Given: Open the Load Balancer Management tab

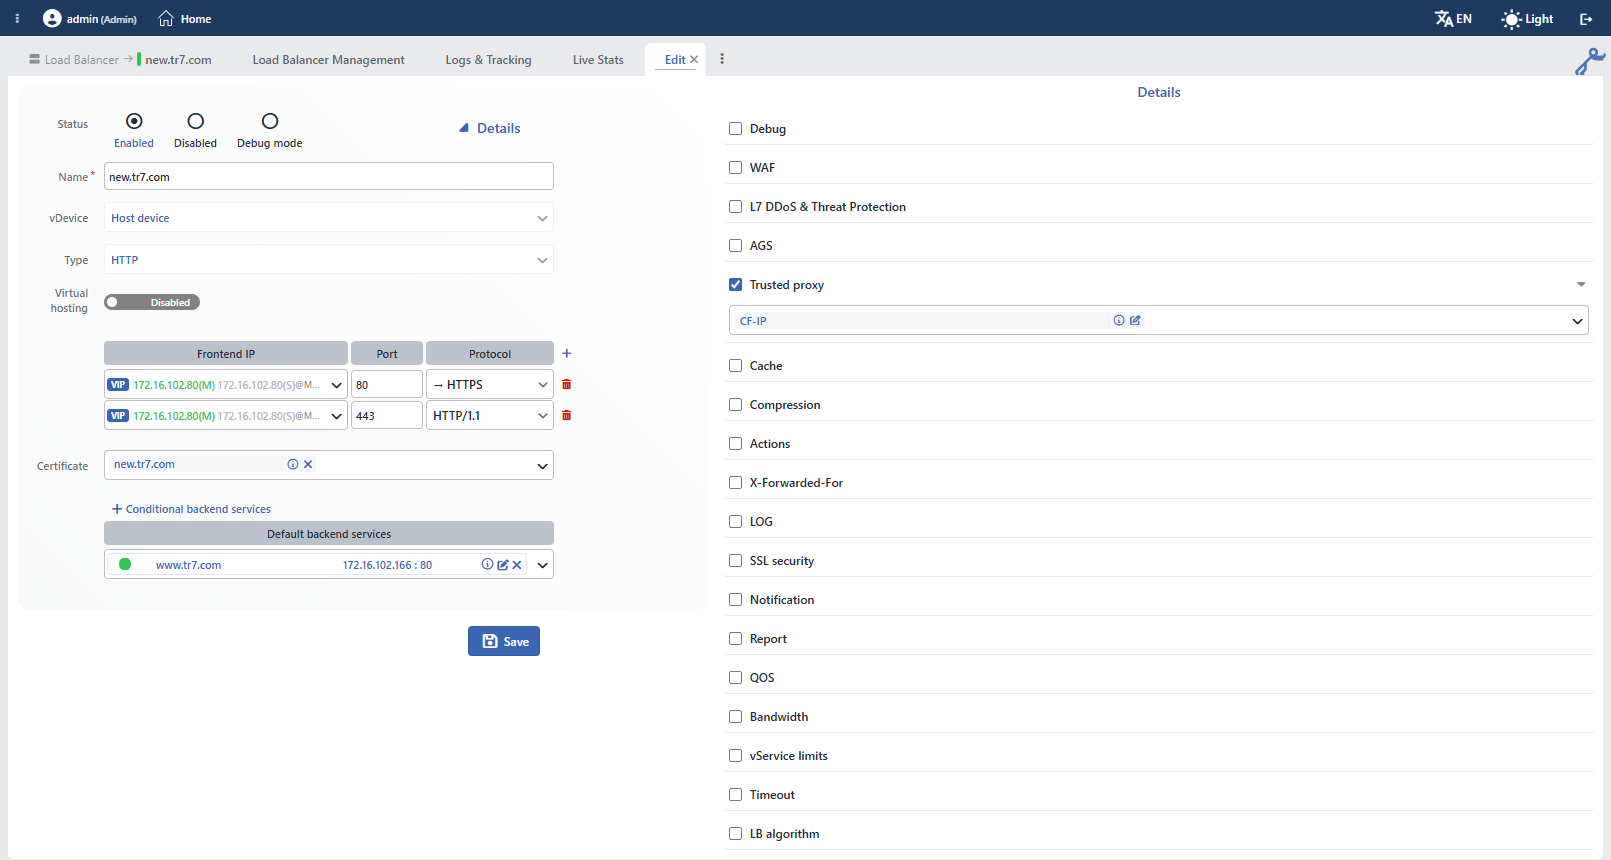Looking at the screenshot, I should tap(328, 60).
